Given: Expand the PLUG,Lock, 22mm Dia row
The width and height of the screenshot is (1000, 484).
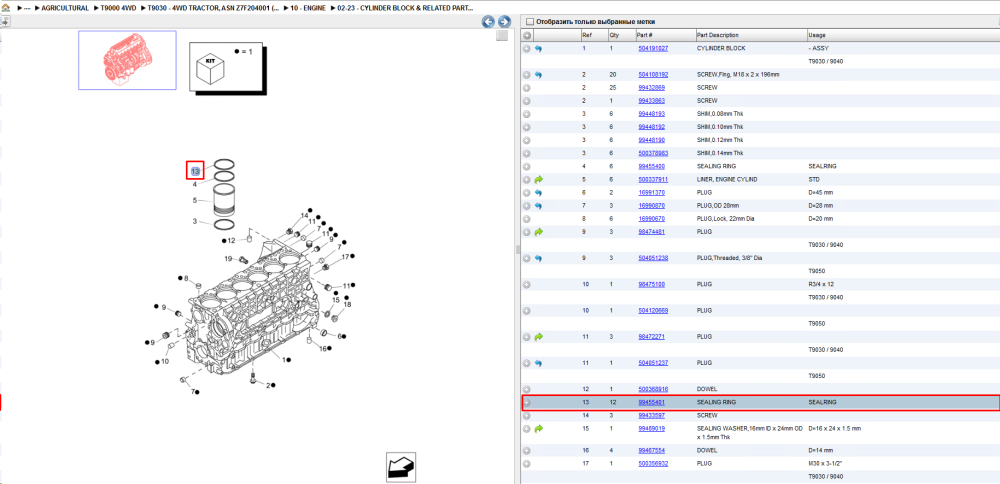Looking at the screenshot, I should (527, 219).
